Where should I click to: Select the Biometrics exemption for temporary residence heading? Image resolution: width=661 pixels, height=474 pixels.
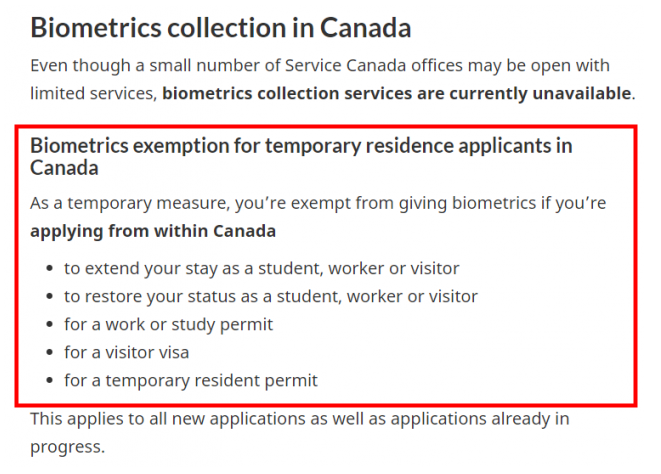[301, 156]
